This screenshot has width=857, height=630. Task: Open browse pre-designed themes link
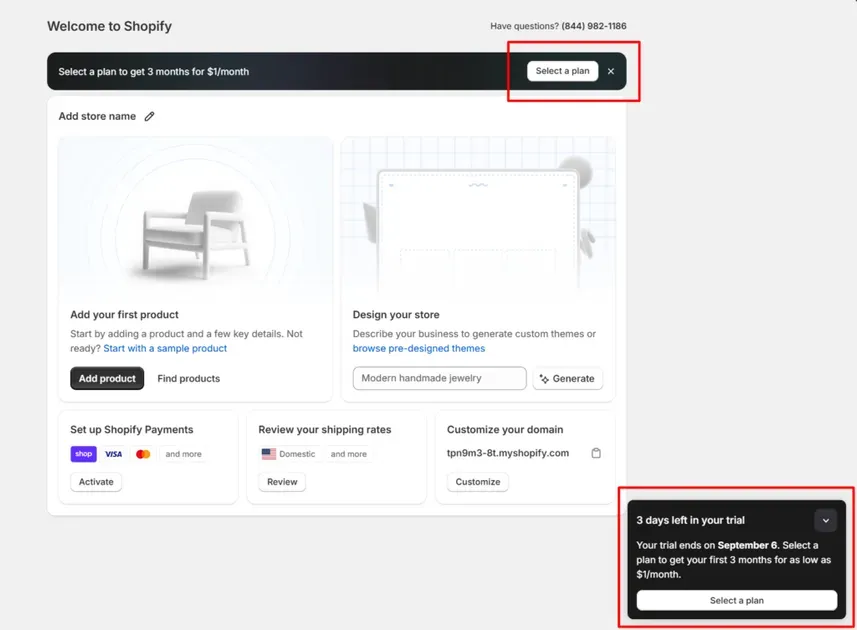pyautogui.click(x=419, y=348)
